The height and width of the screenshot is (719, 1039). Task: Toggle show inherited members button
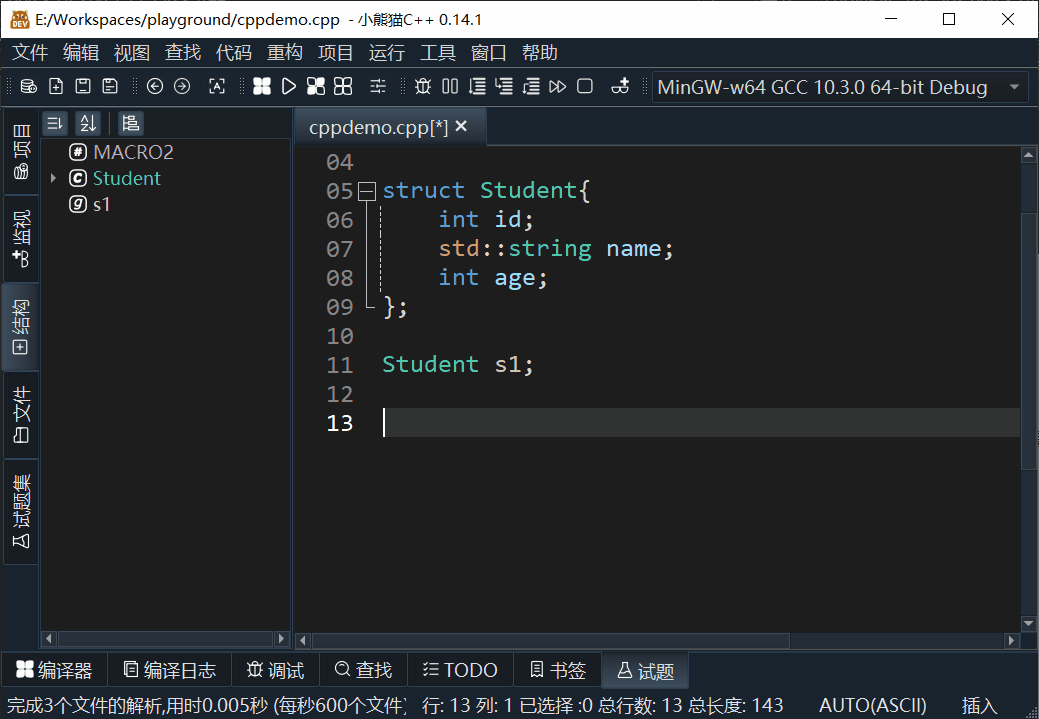pyautogui.click(x=130, y=123)
